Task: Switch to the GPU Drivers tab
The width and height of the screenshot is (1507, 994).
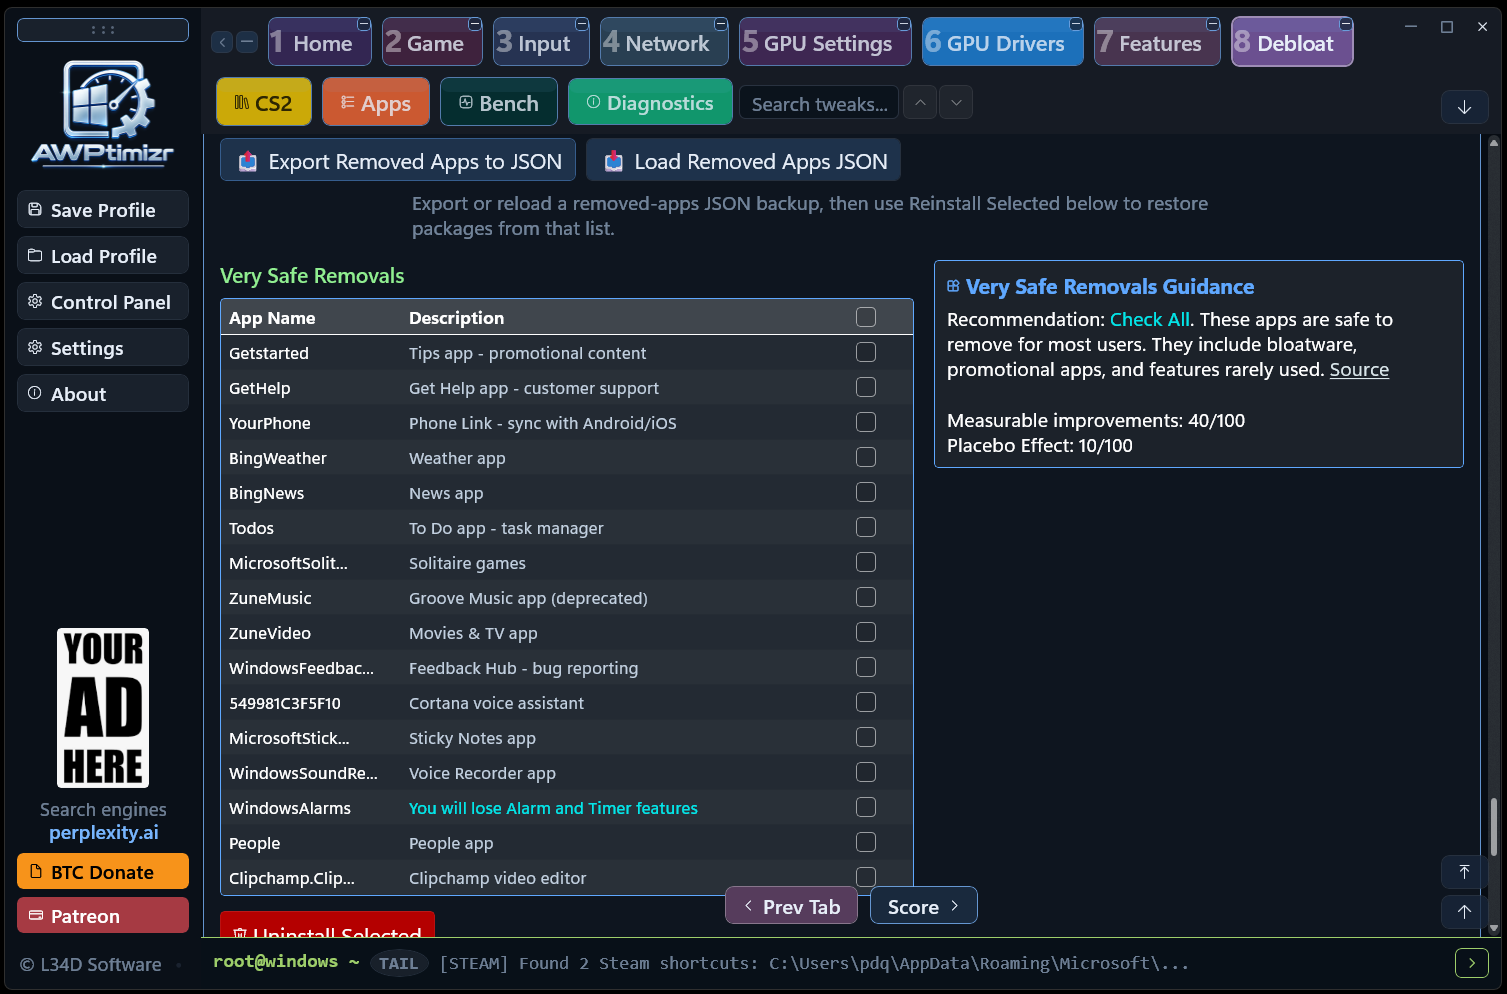Action: point(1002,42)
